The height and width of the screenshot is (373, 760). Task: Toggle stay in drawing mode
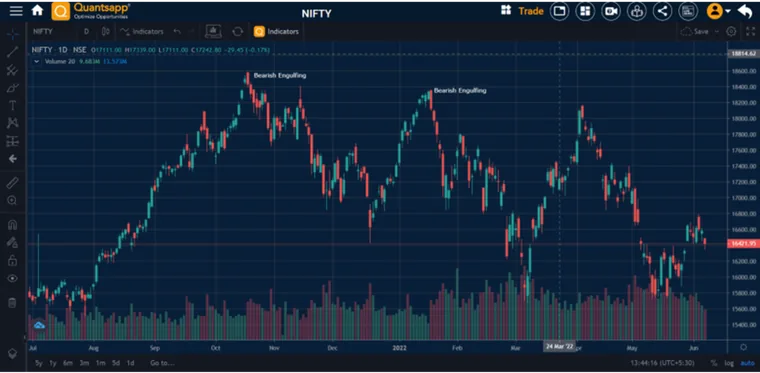click(12, 242)
